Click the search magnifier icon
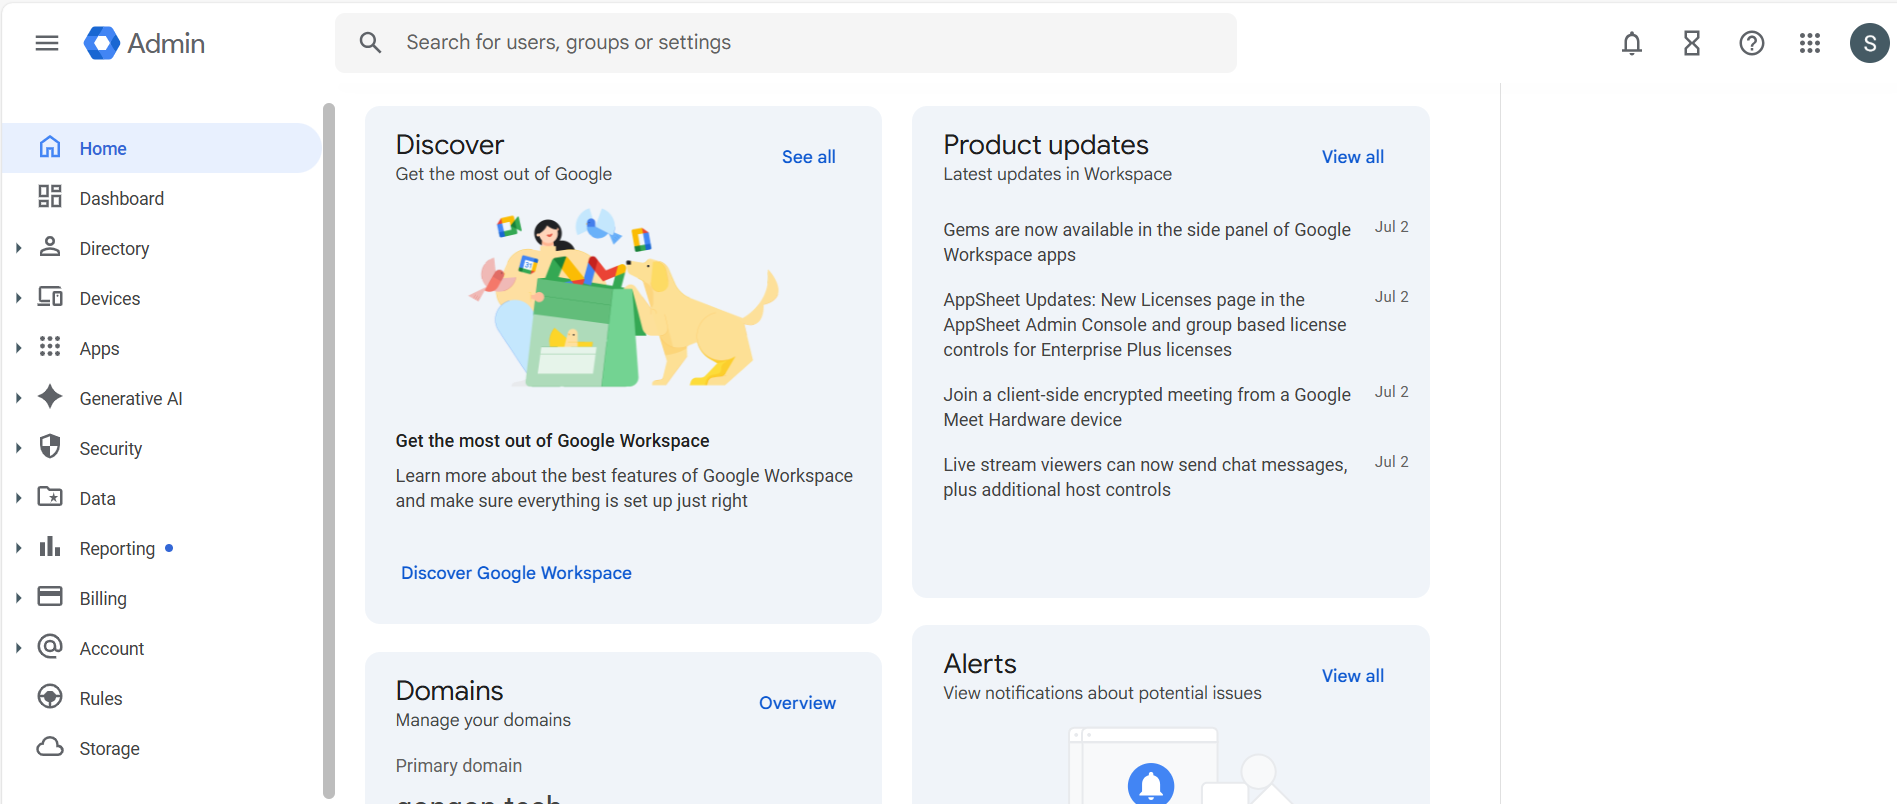The width and height of the screenshot is (1897, 804). click(x=370, y=43)
